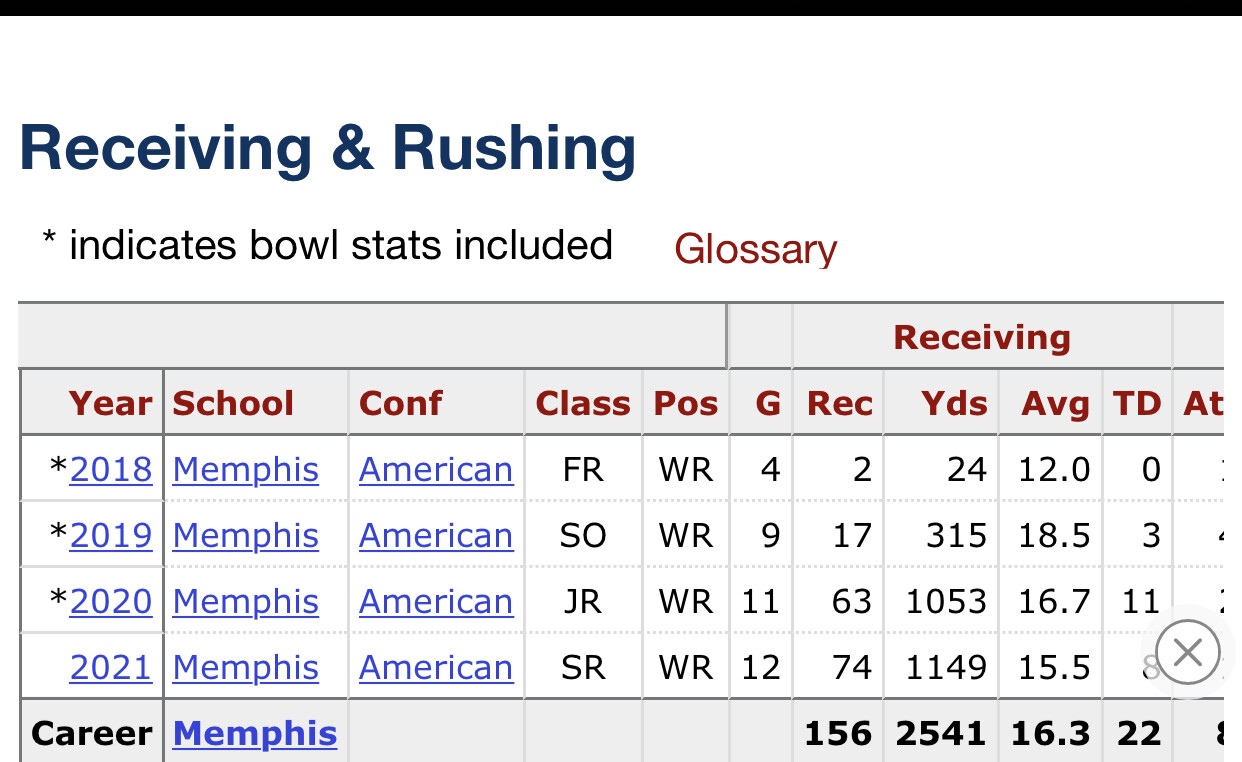Sort table by Class column header
Screen dimensions: 1242x762
pos(583,403)
